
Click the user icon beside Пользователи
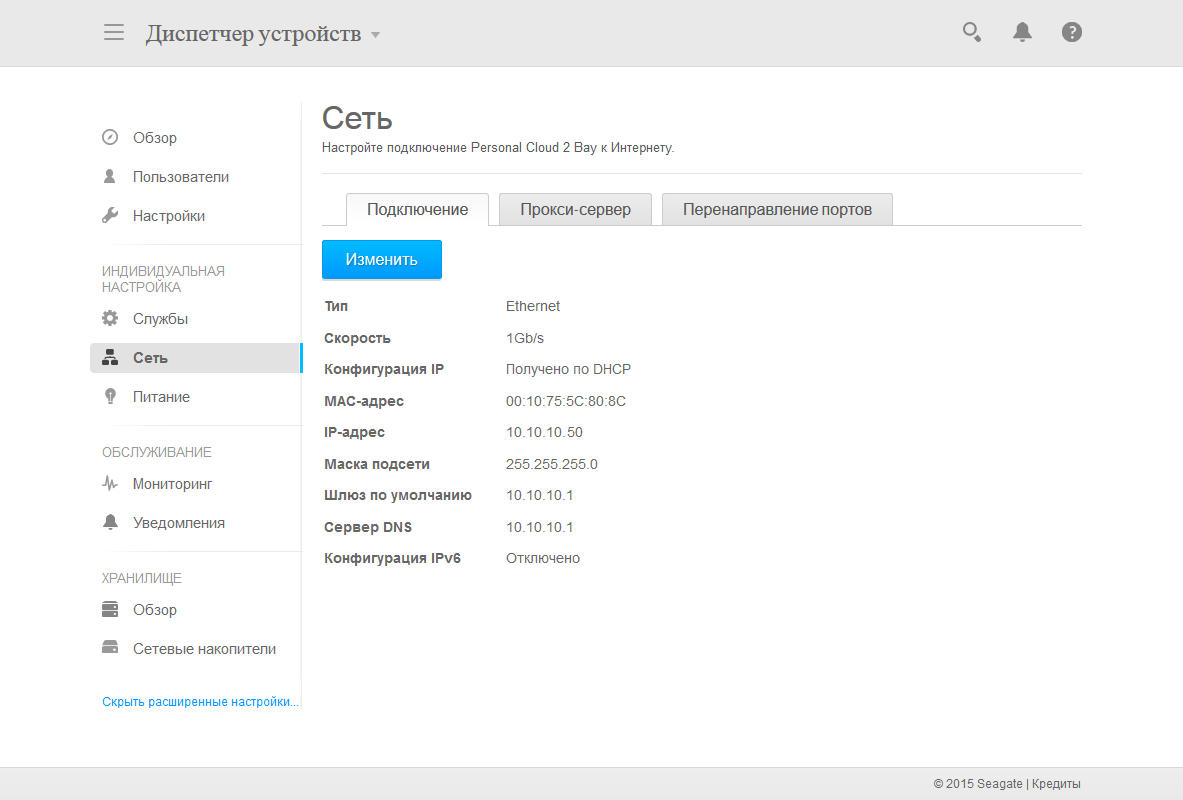click(x=110, y=177)
